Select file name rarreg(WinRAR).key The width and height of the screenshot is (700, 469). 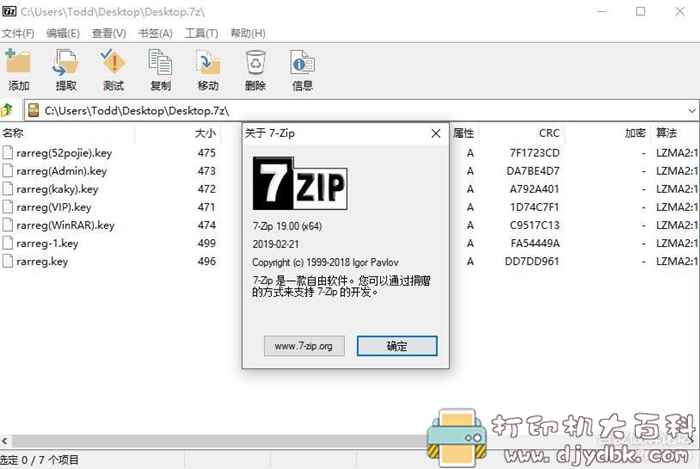pos(65,225)
